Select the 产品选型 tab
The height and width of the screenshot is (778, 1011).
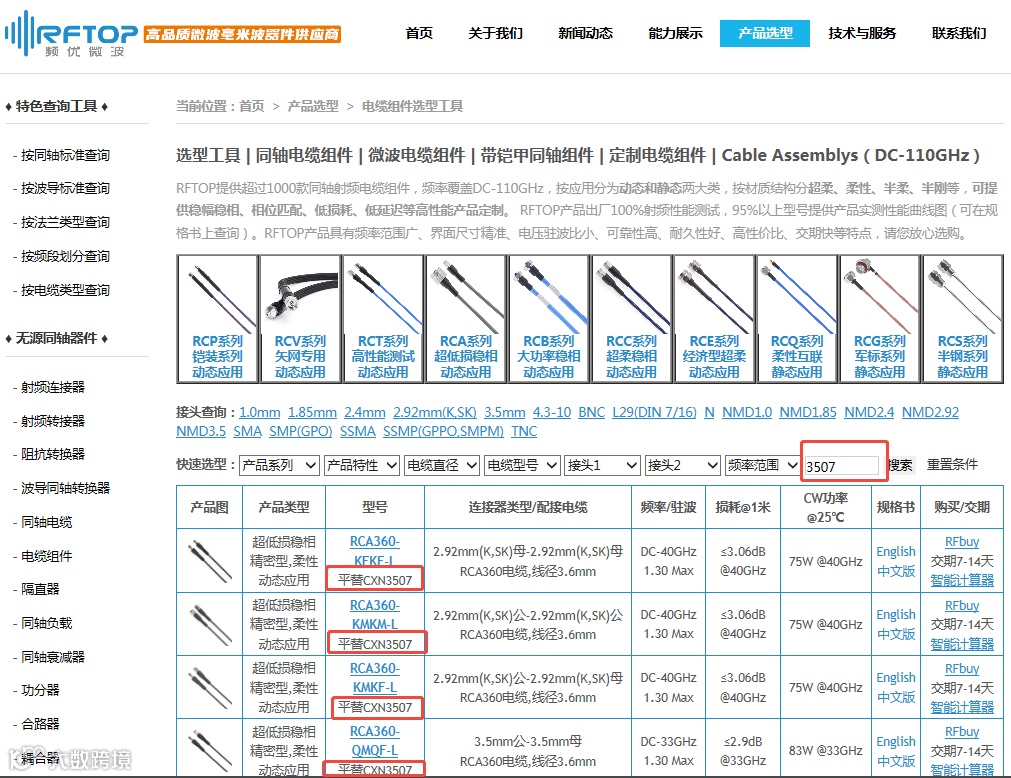click(x=765, y=33)
